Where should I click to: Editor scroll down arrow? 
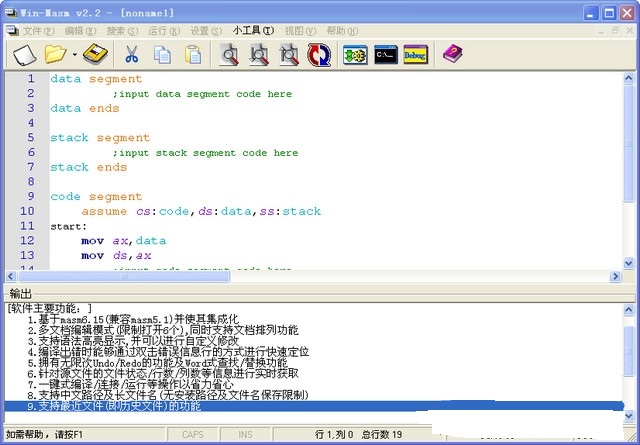click(x=629, y=263)
